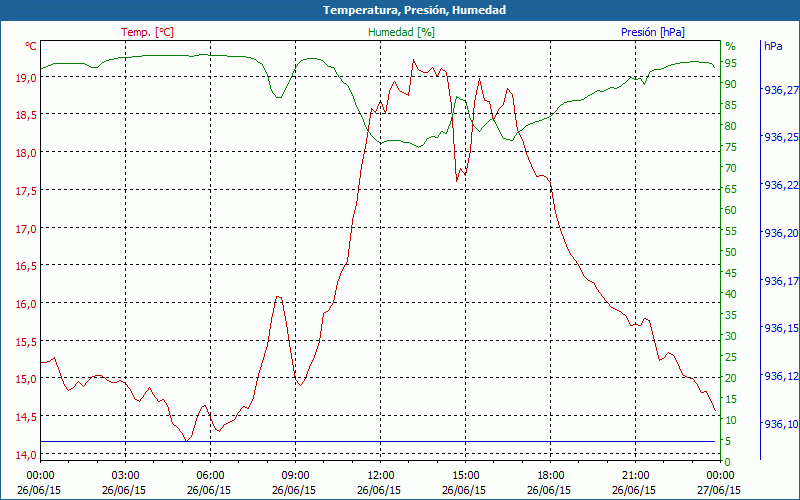Click temperature axis value 14,5
The image size is (800, 500).
[26, 417]
